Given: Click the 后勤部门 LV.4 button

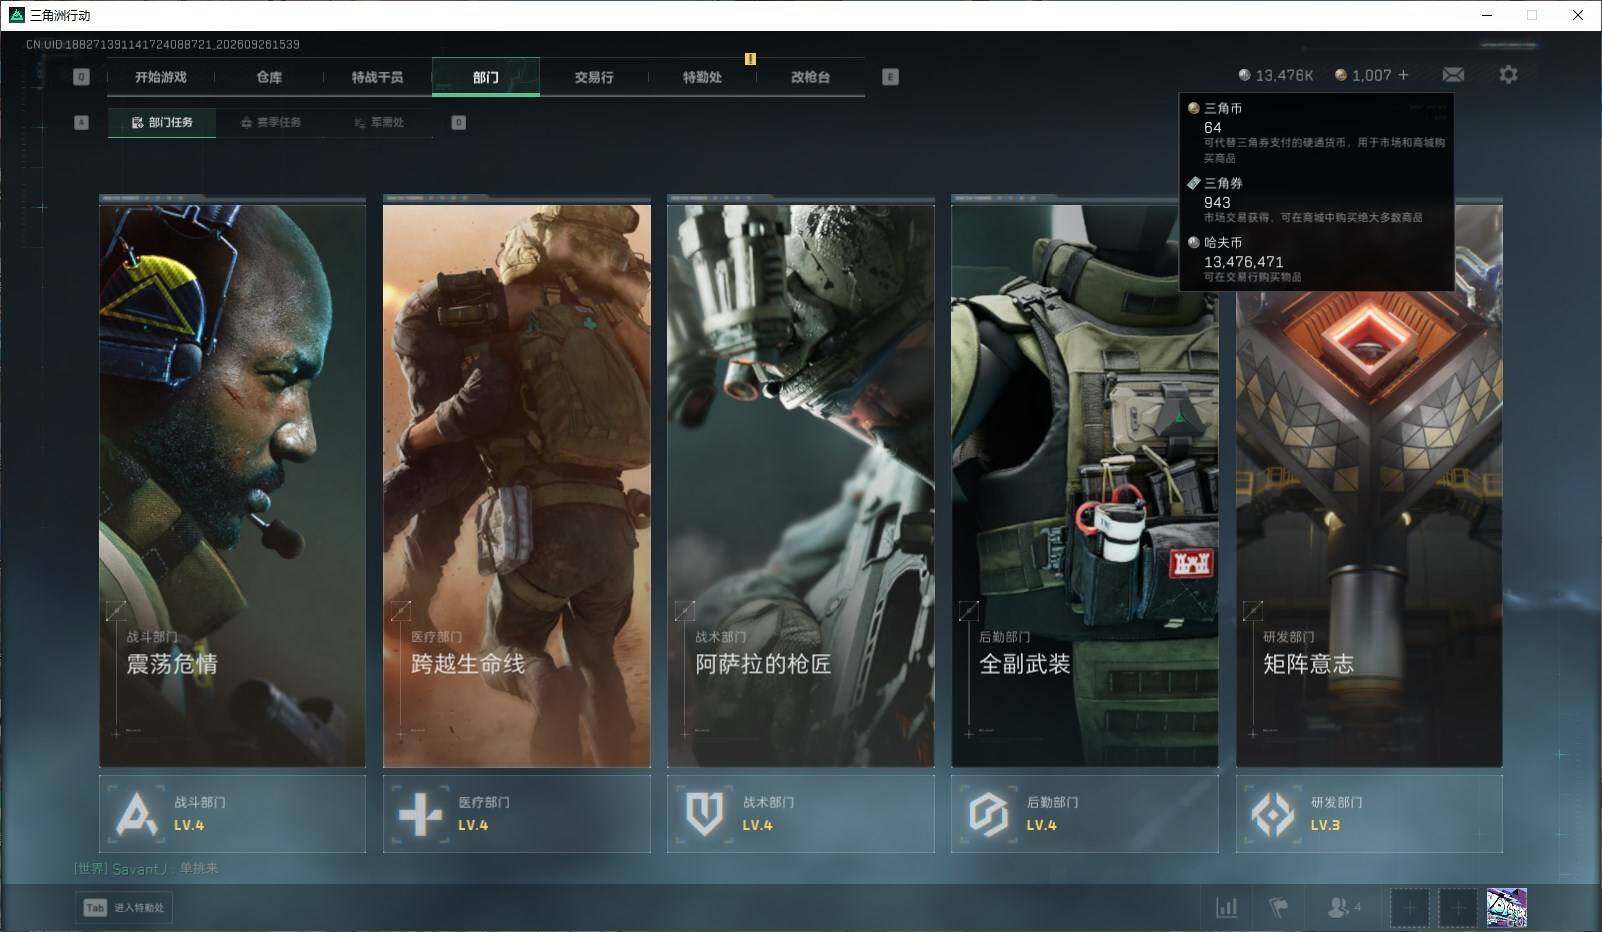Looking at the screenshot, I should (x=1085, y=814).
